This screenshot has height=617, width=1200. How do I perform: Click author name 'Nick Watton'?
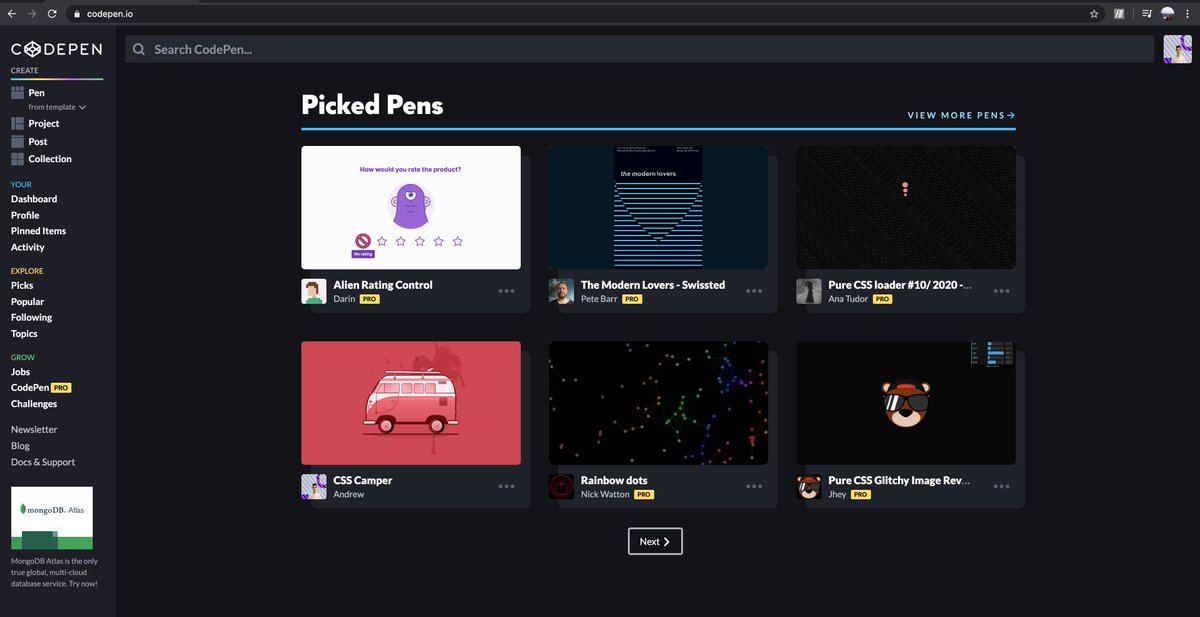[605, 494]
